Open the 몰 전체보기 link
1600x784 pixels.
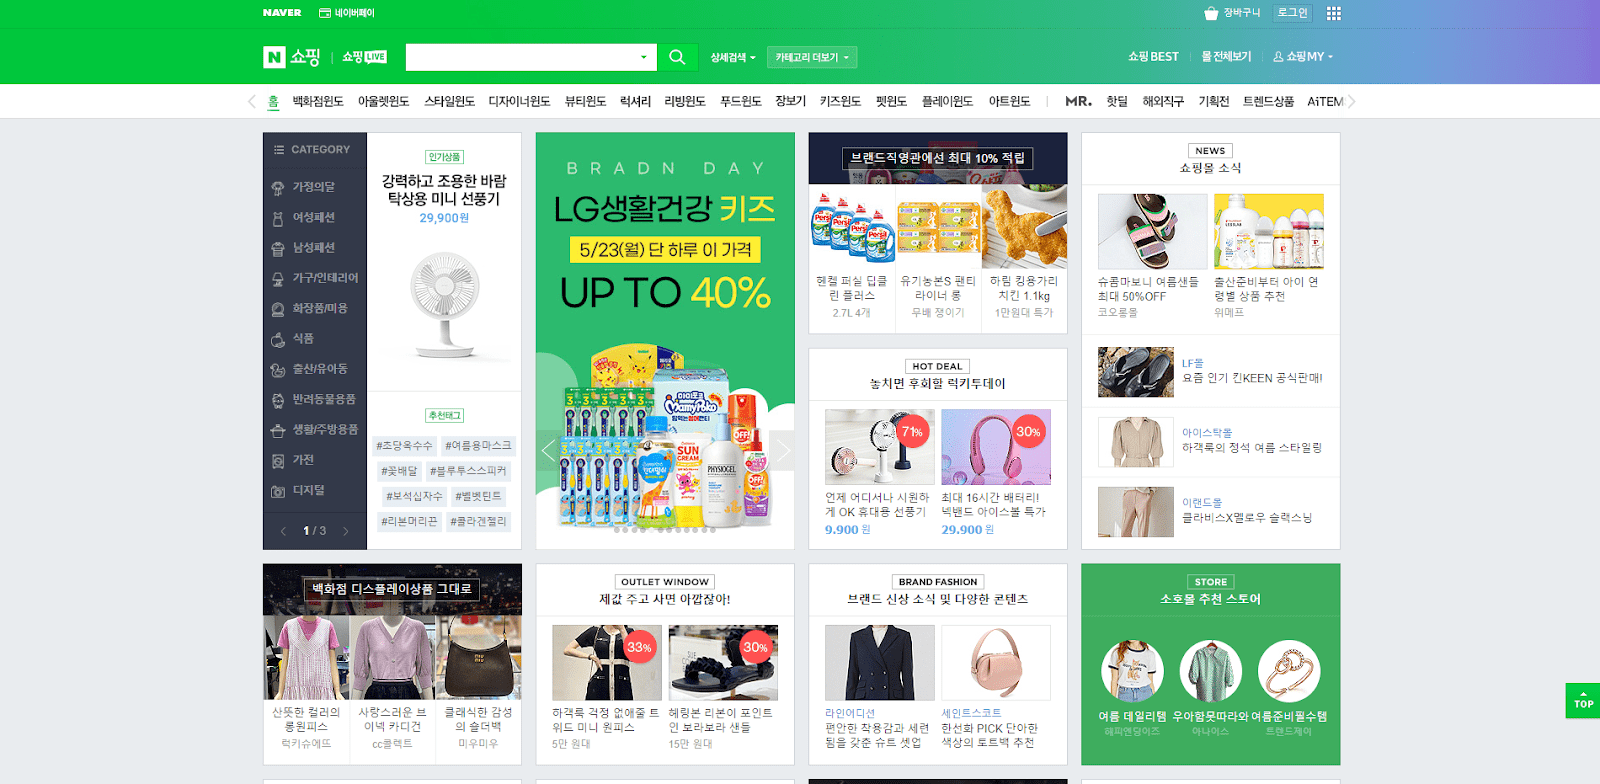pos(1226,57)
